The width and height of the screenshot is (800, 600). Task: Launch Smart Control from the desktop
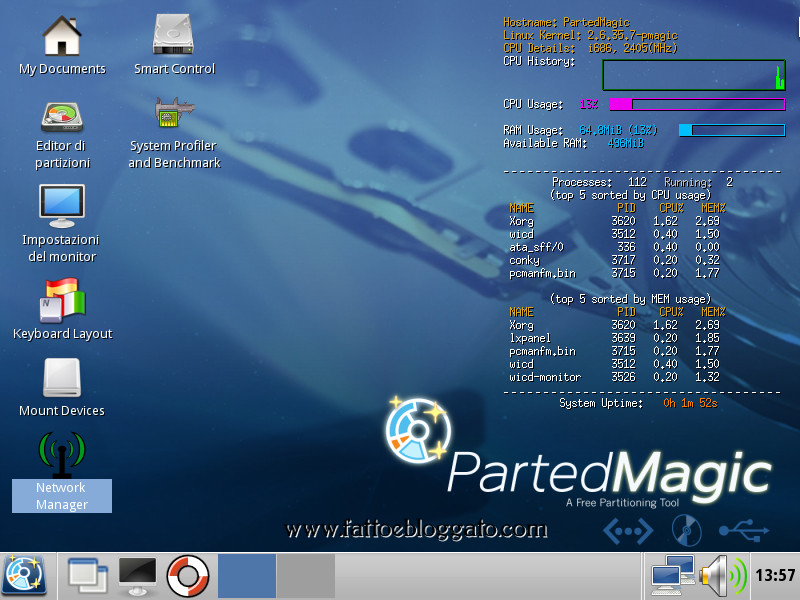pos(173,34)
